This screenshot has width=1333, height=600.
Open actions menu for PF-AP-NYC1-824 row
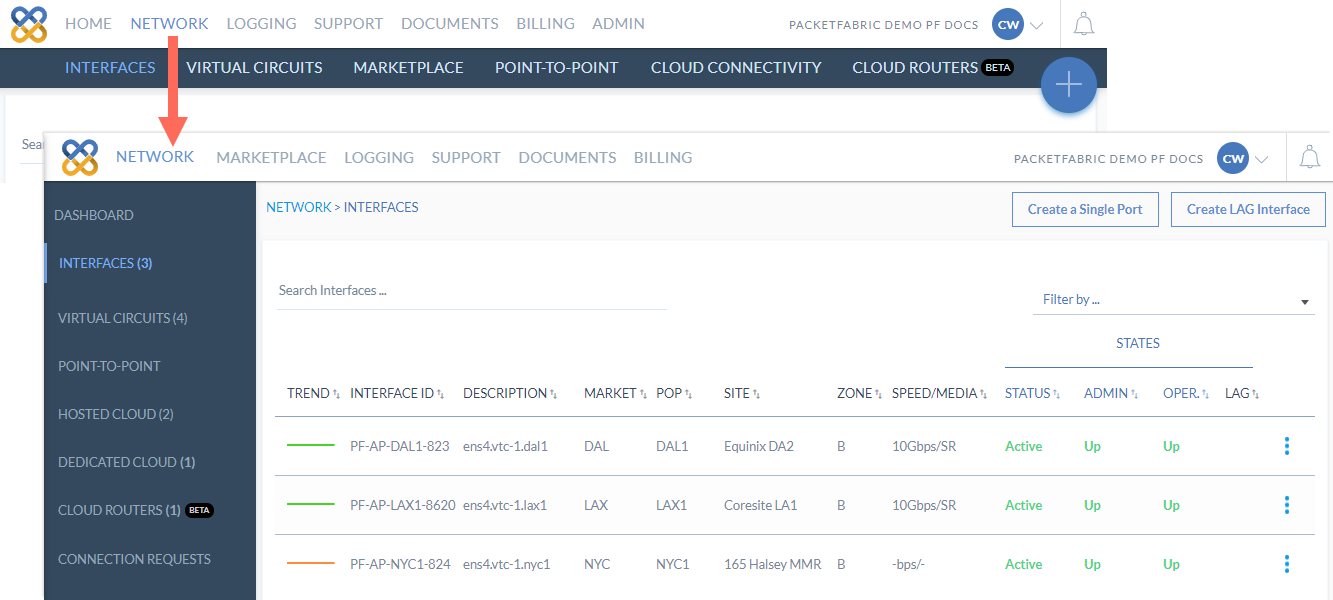tap(1287, 564)
